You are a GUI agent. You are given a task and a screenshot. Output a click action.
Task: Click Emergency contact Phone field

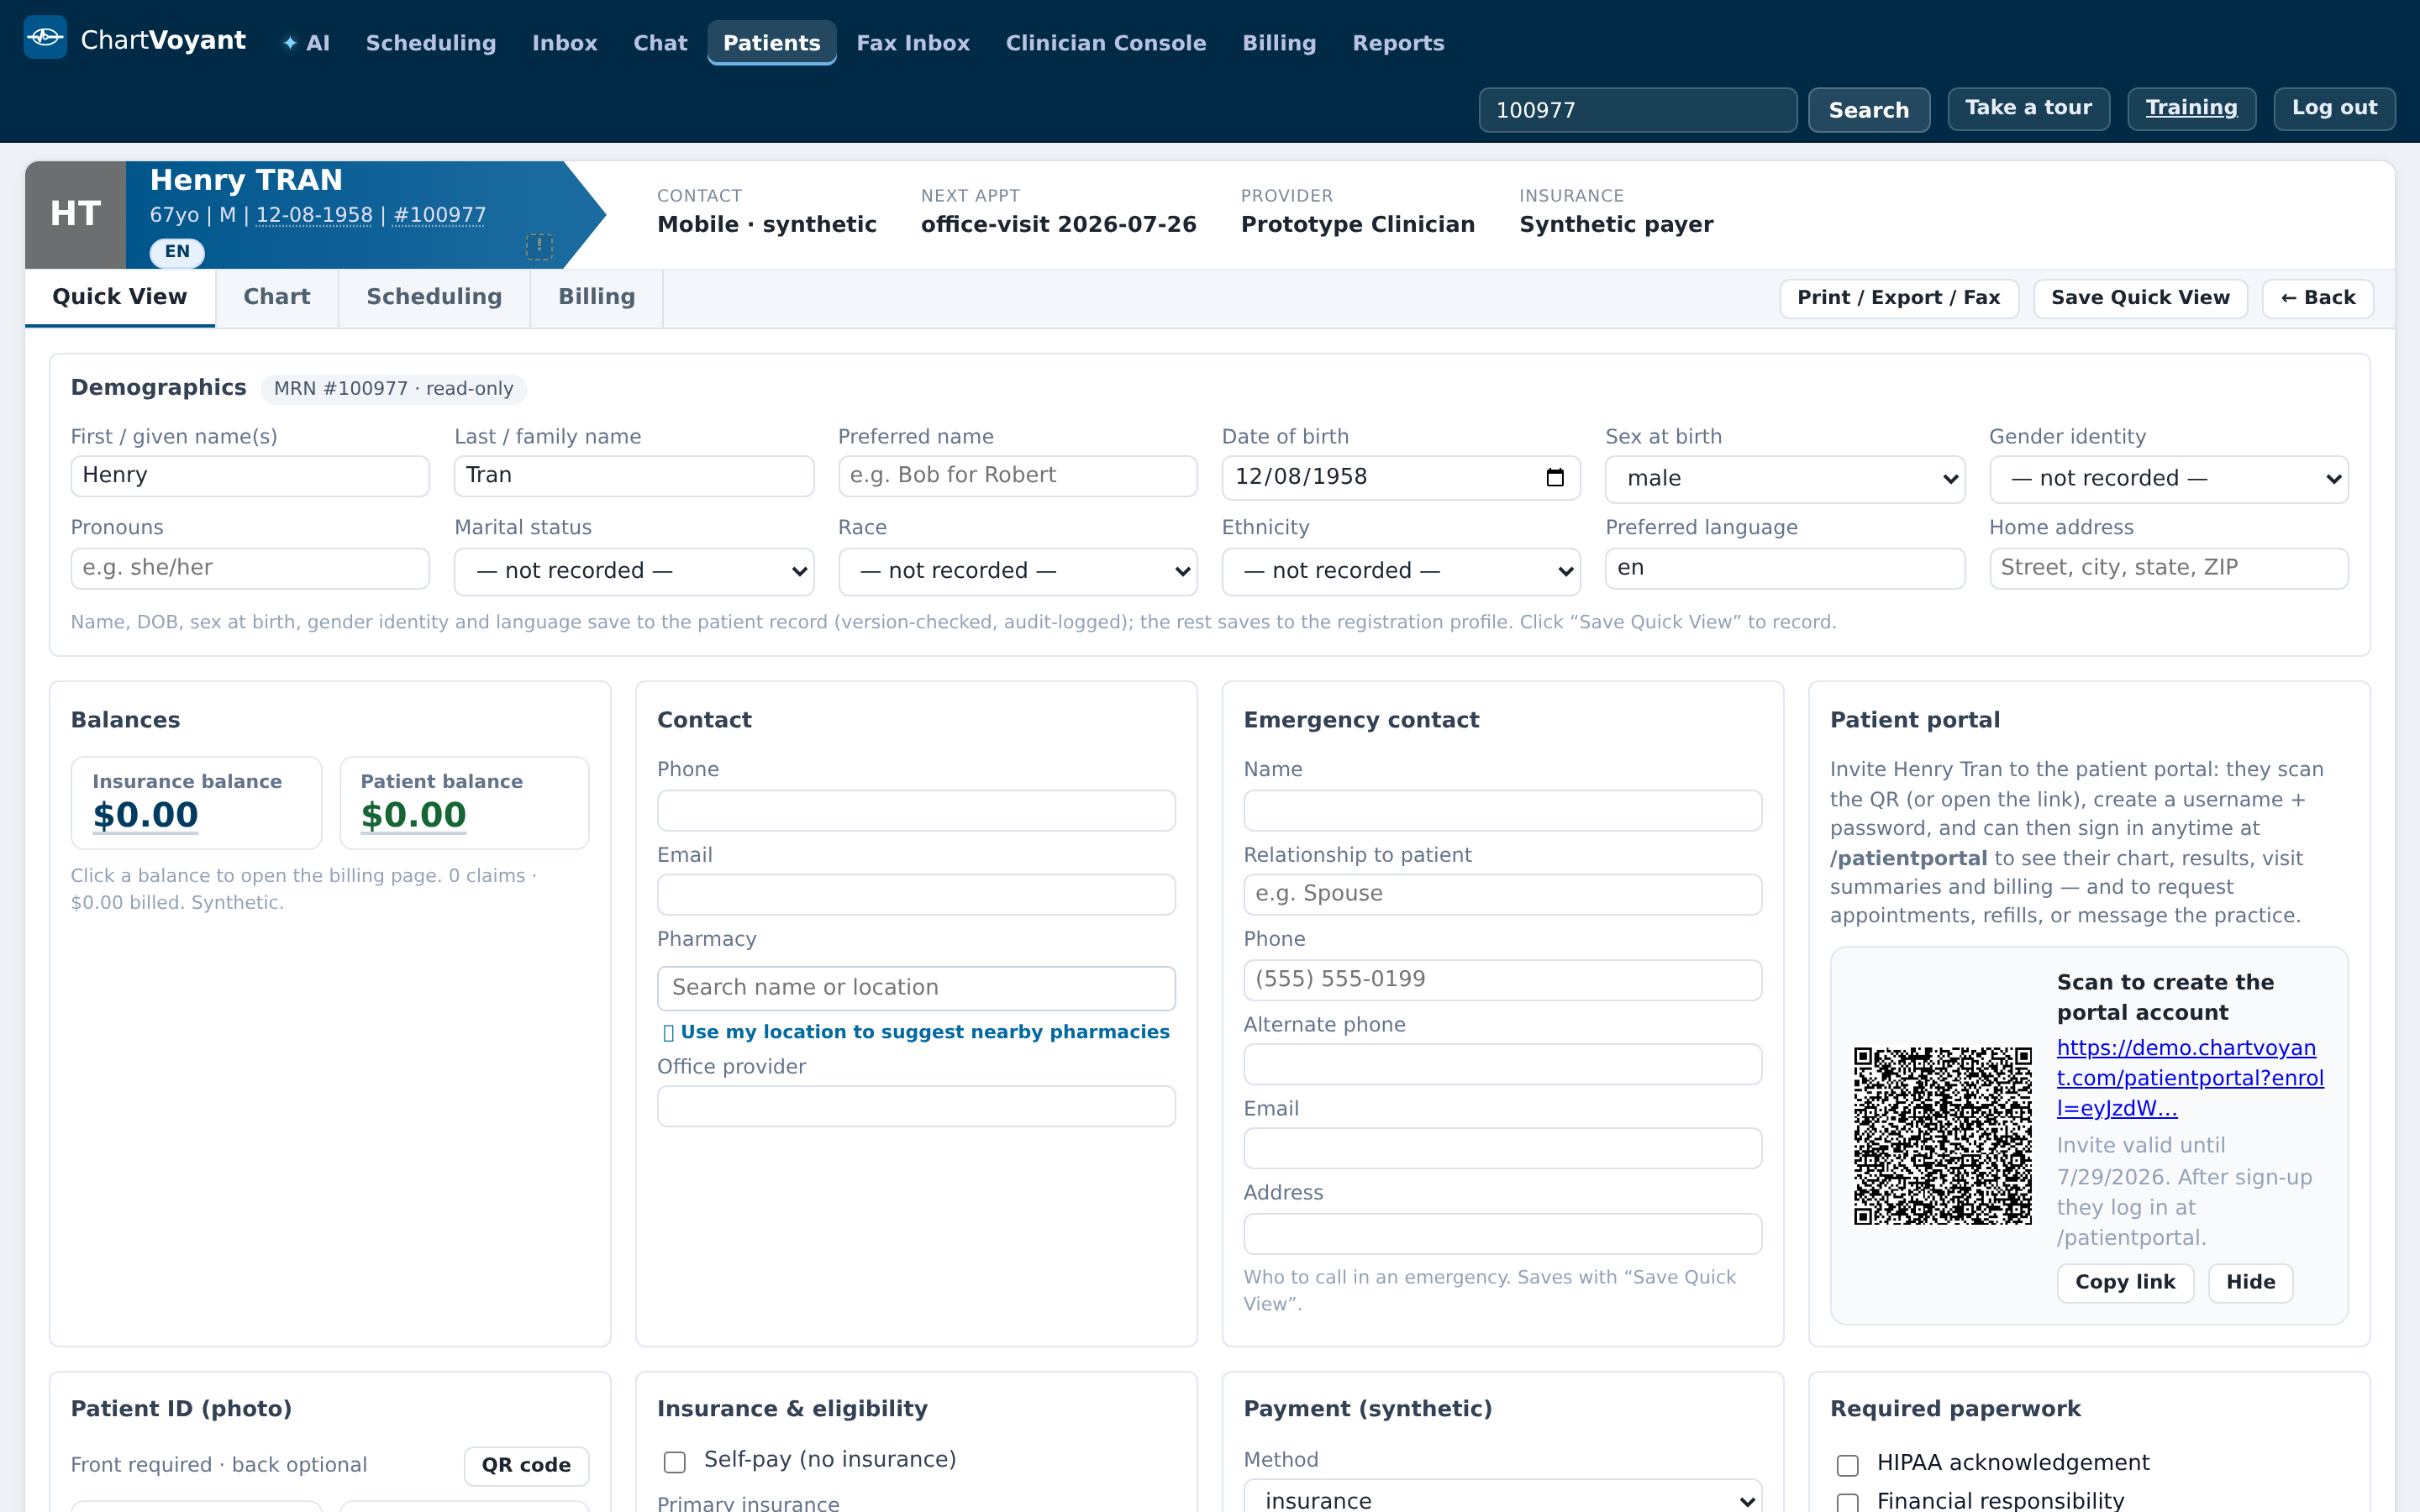[x=1503, y=980]
